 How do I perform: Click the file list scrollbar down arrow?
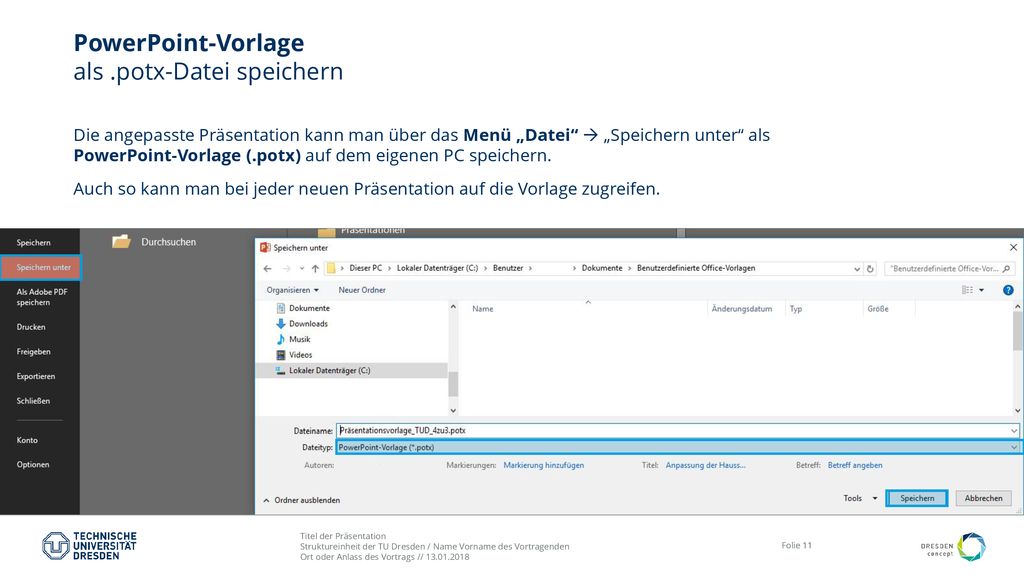click(x=1017, y=410)
